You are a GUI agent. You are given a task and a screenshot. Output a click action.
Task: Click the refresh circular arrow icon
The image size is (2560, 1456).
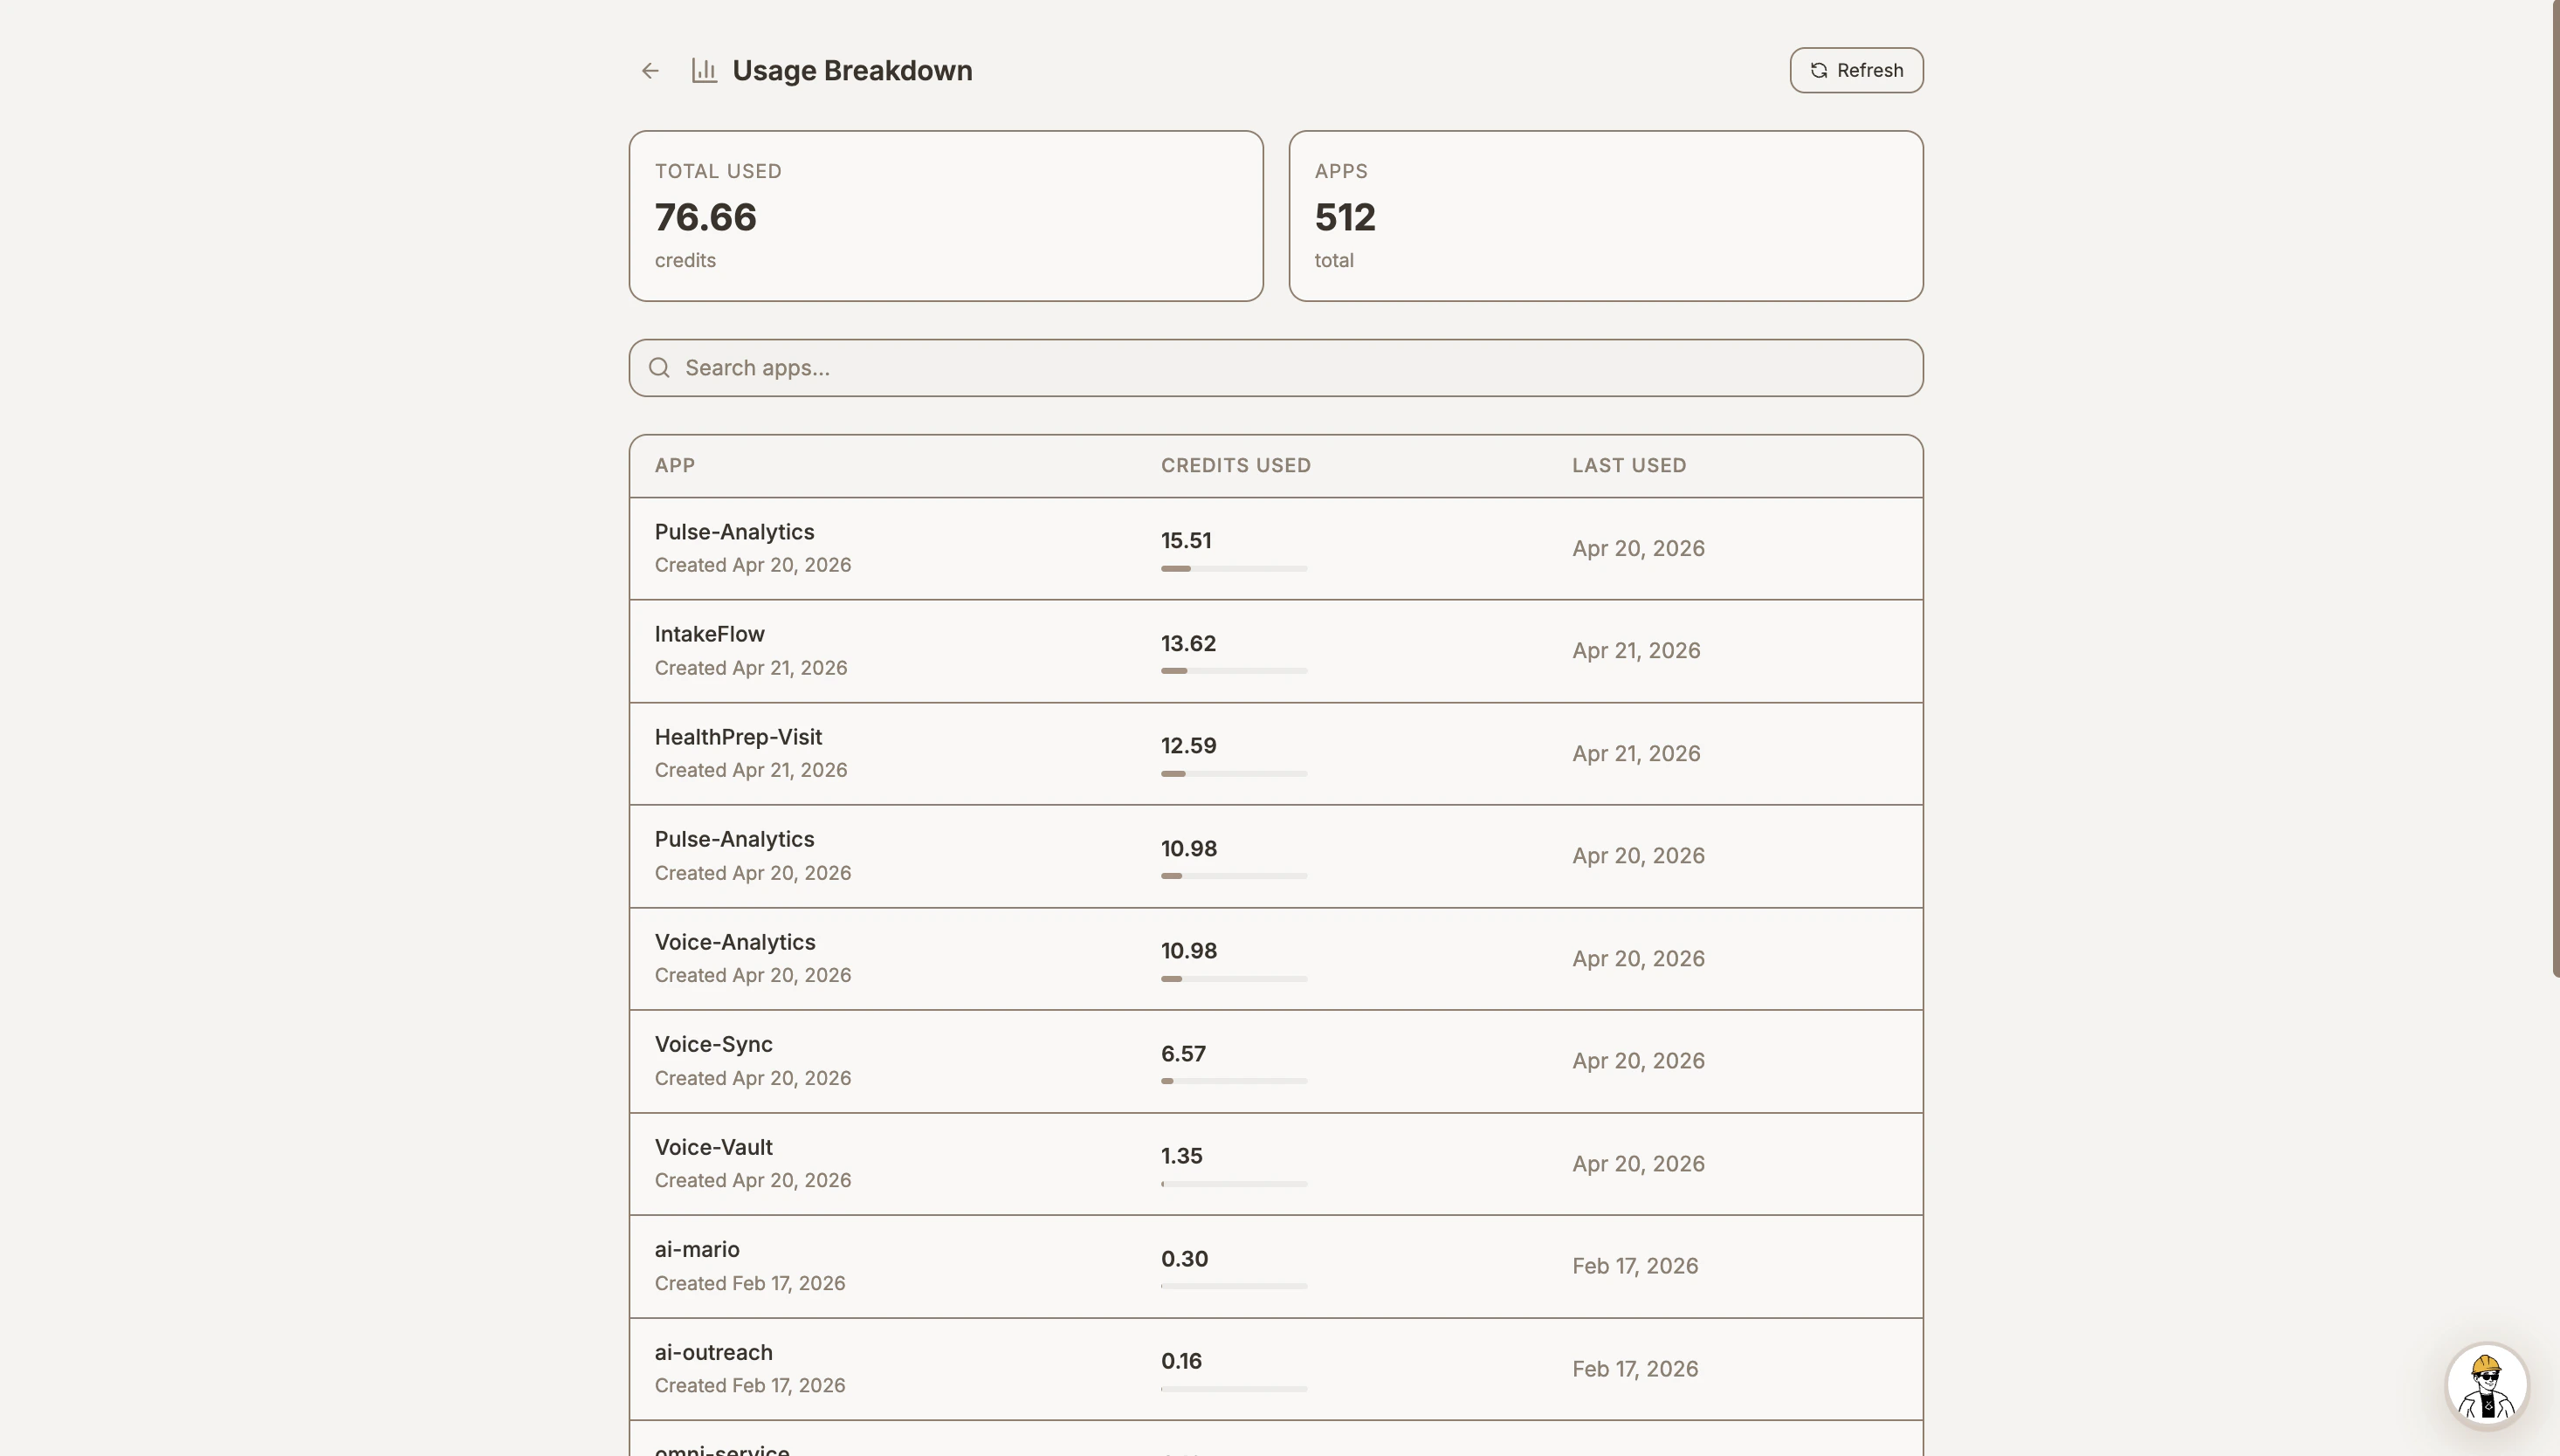coord(1819,70)
